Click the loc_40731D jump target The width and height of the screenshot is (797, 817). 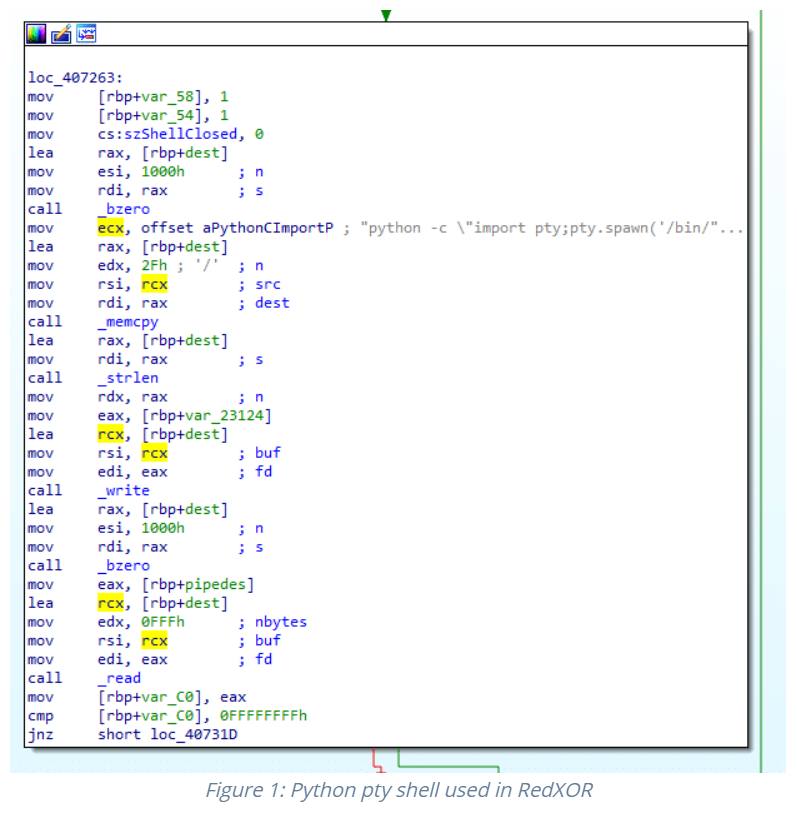coord(194,734)
